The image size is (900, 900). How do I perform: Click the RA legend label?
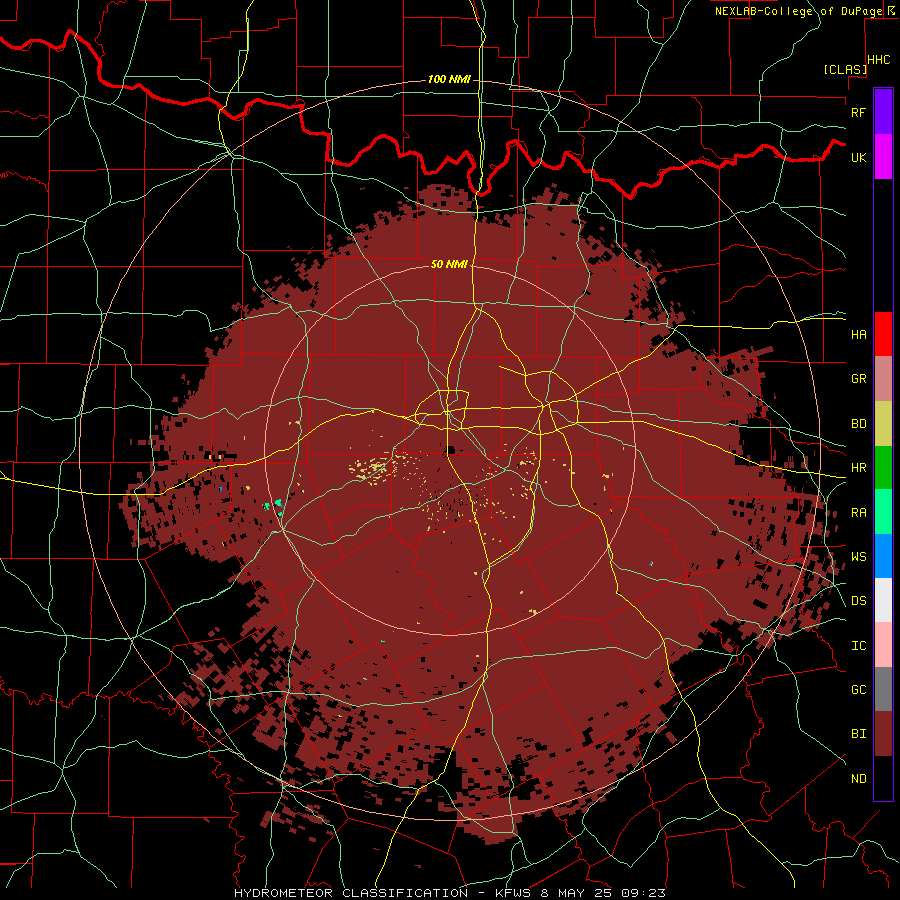pos(859,513)
